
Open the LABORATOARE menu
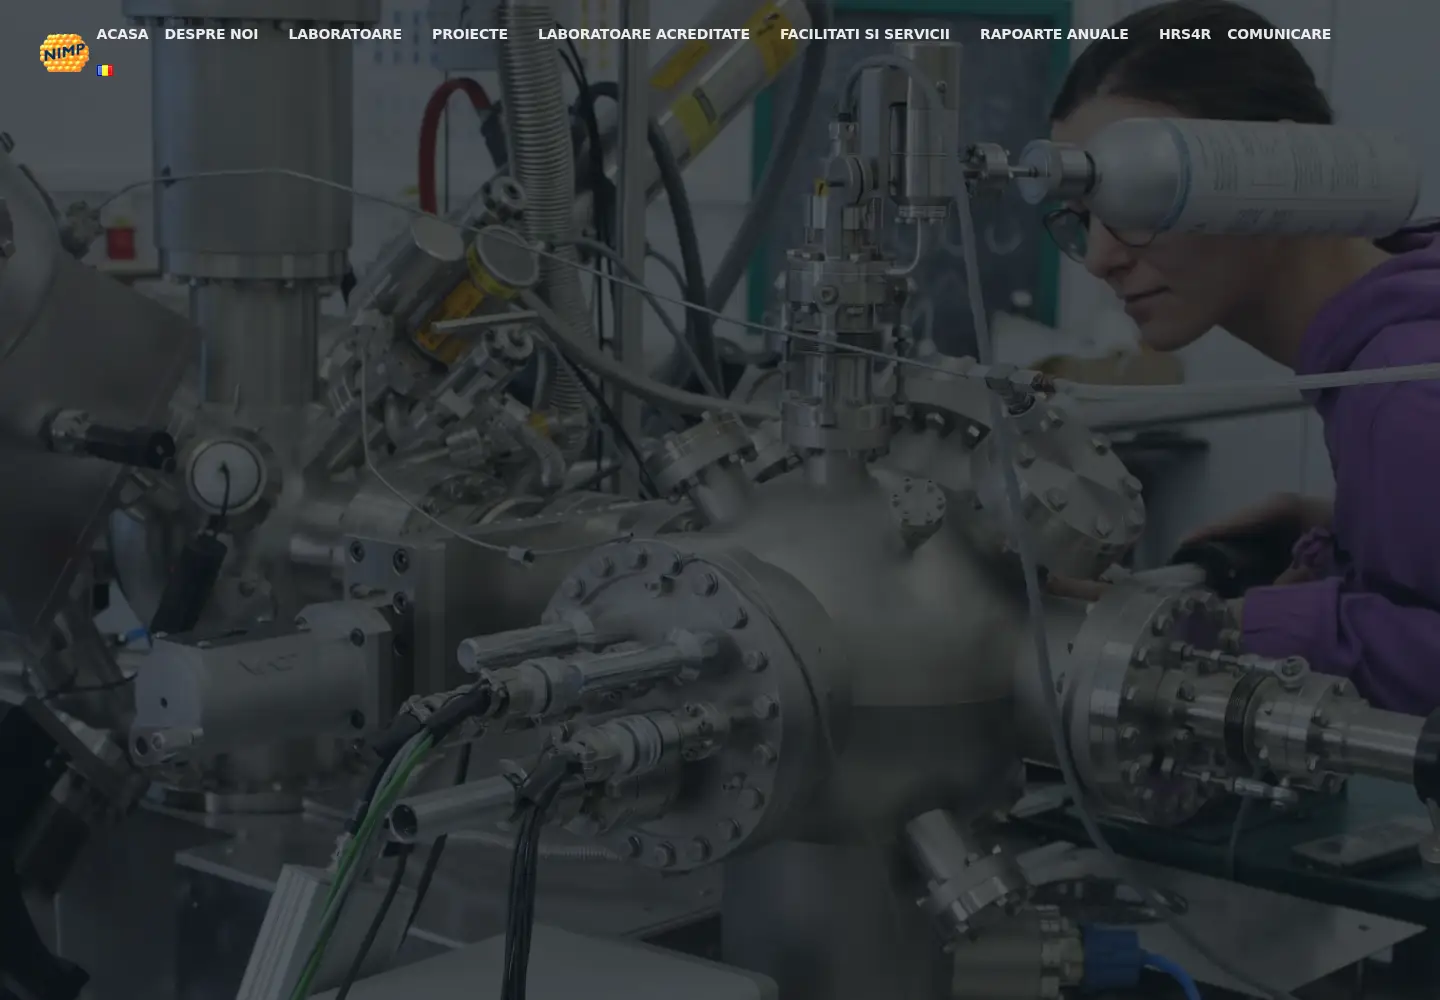click(x=345, y=34)
